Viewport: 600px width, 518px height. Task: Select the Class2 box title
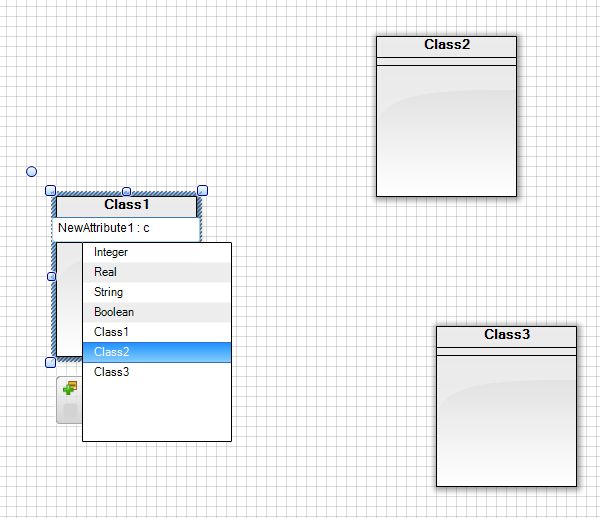point(447,46)
